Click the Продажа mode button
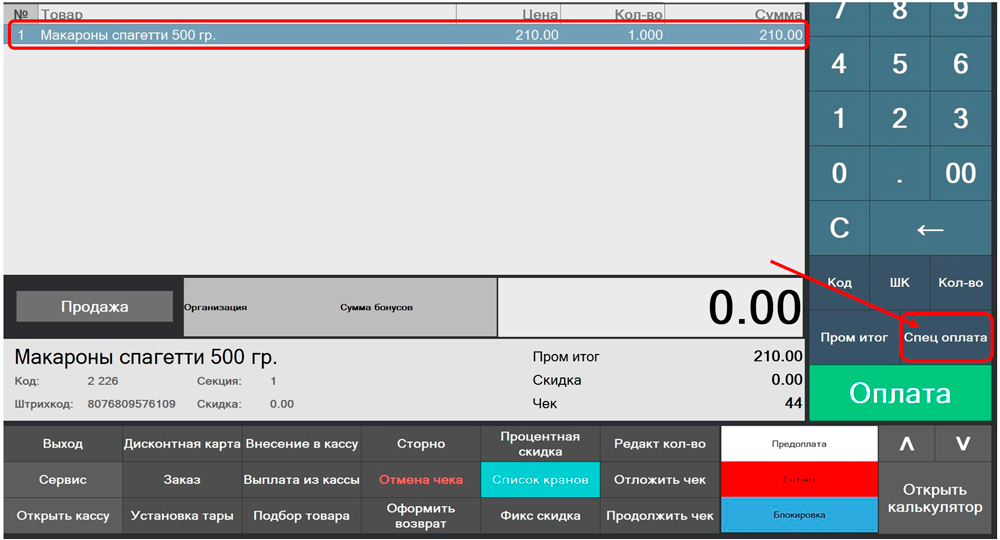1000x540 pixels. click(94, 307)
